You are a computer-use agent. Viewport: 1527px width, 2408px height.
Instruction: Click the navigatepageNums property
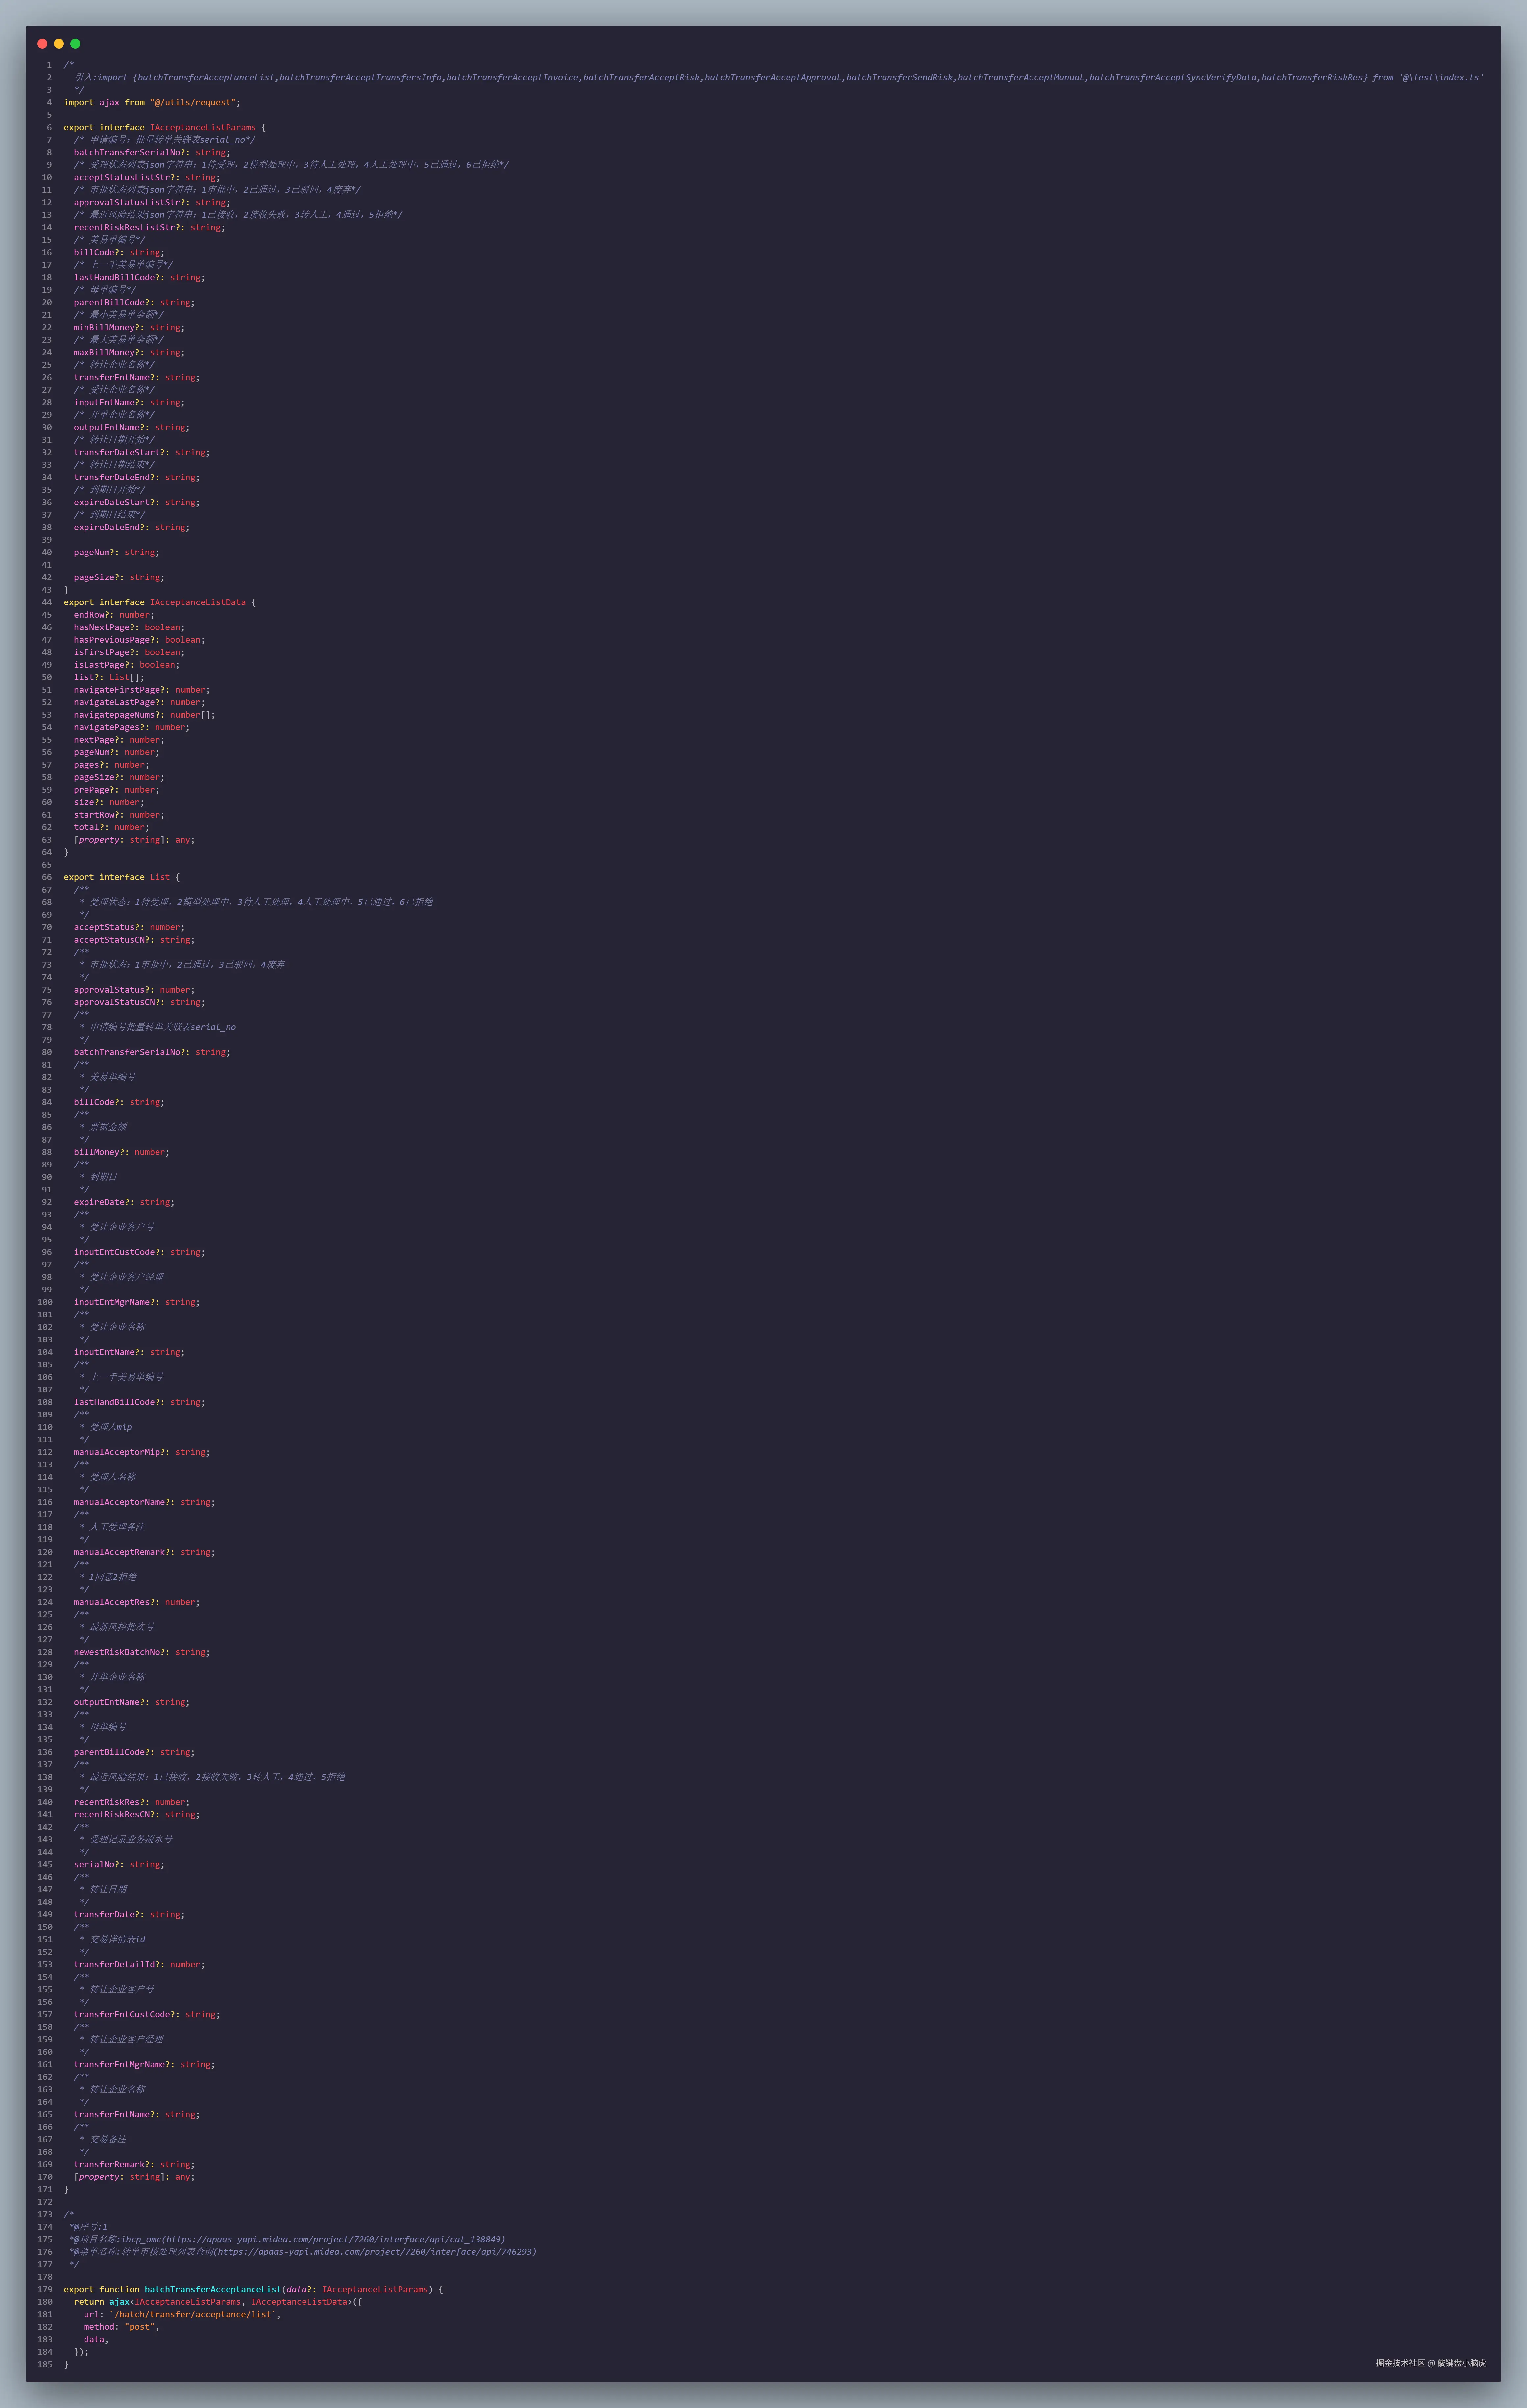click(x=114, y=715)
